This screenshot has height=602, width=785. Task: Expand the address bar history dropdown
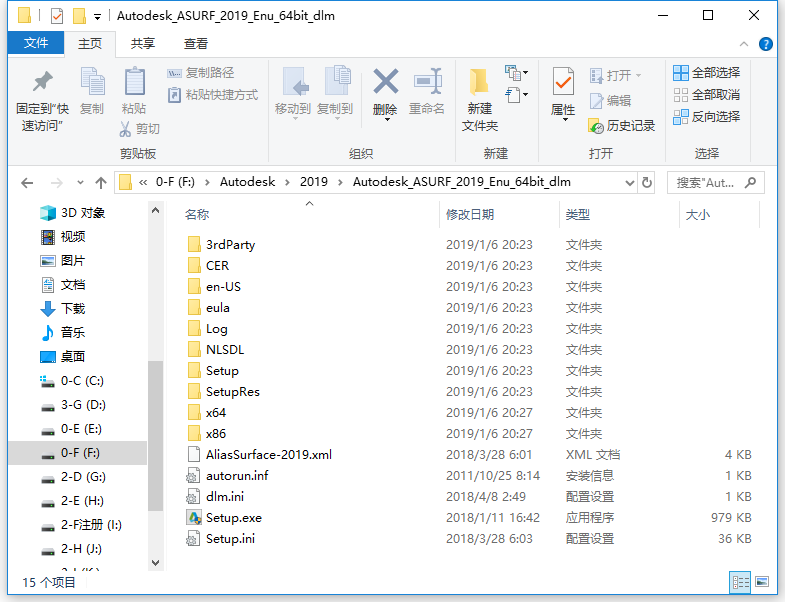pyautogui.click(x=630, y=183)
